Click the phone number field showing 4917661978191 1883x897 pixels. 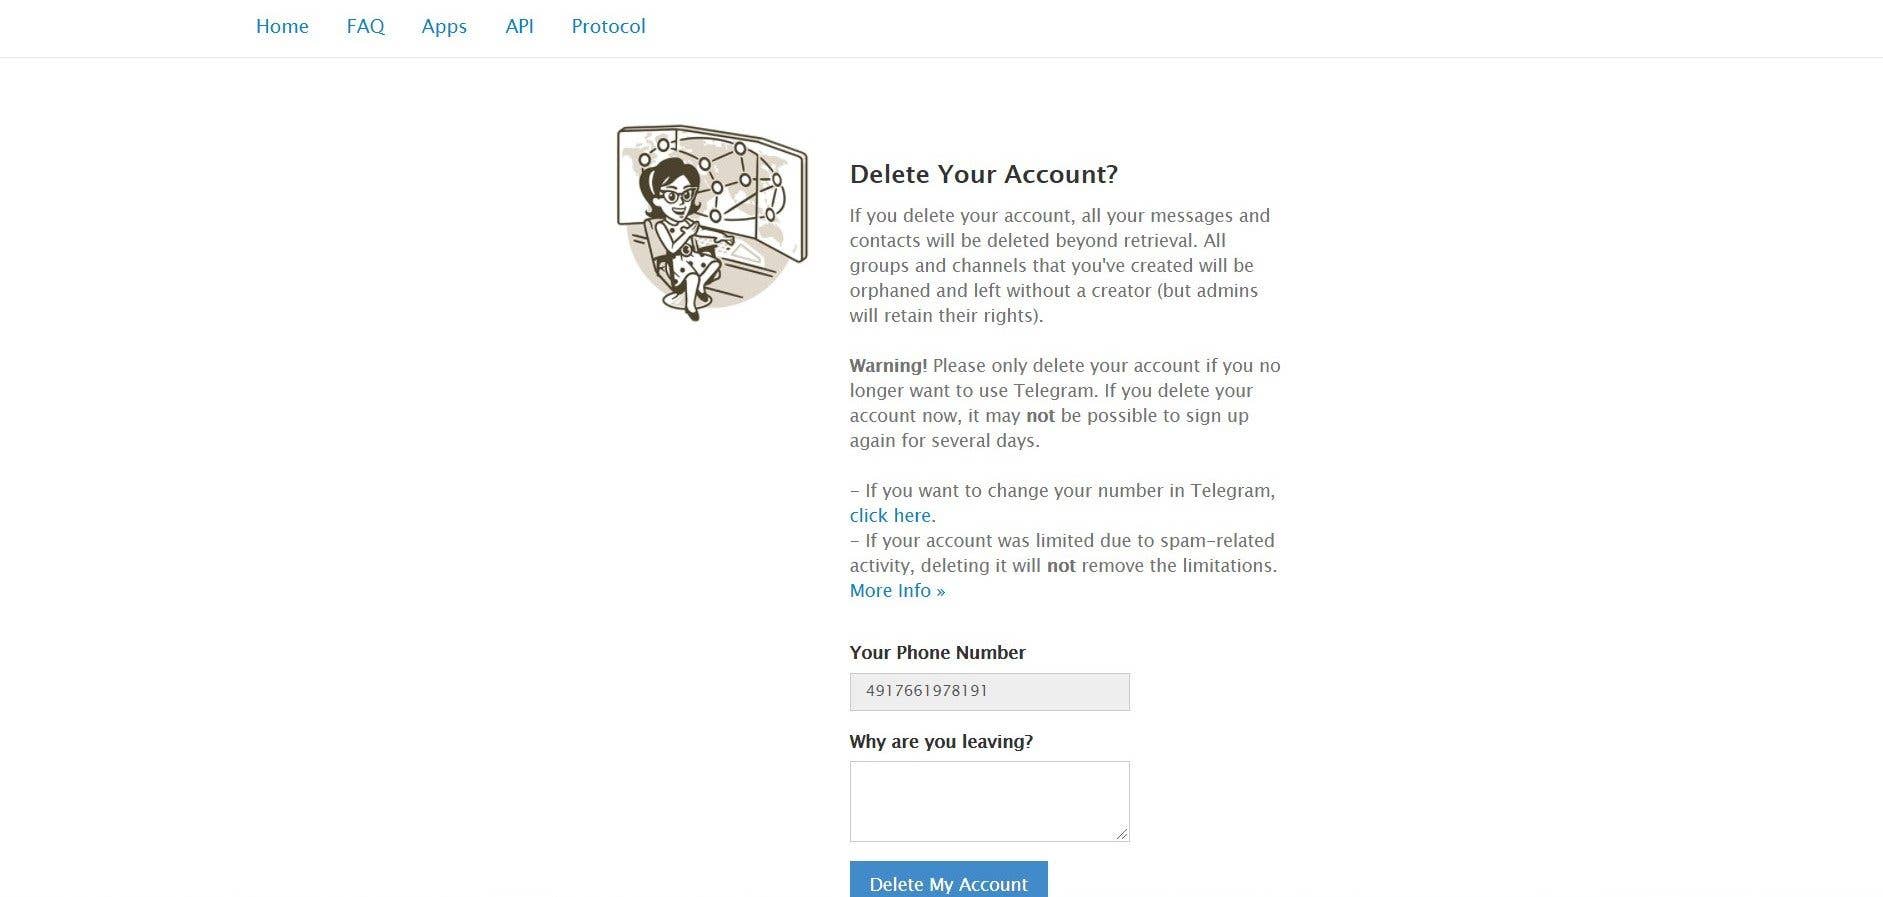click(988, 691)
